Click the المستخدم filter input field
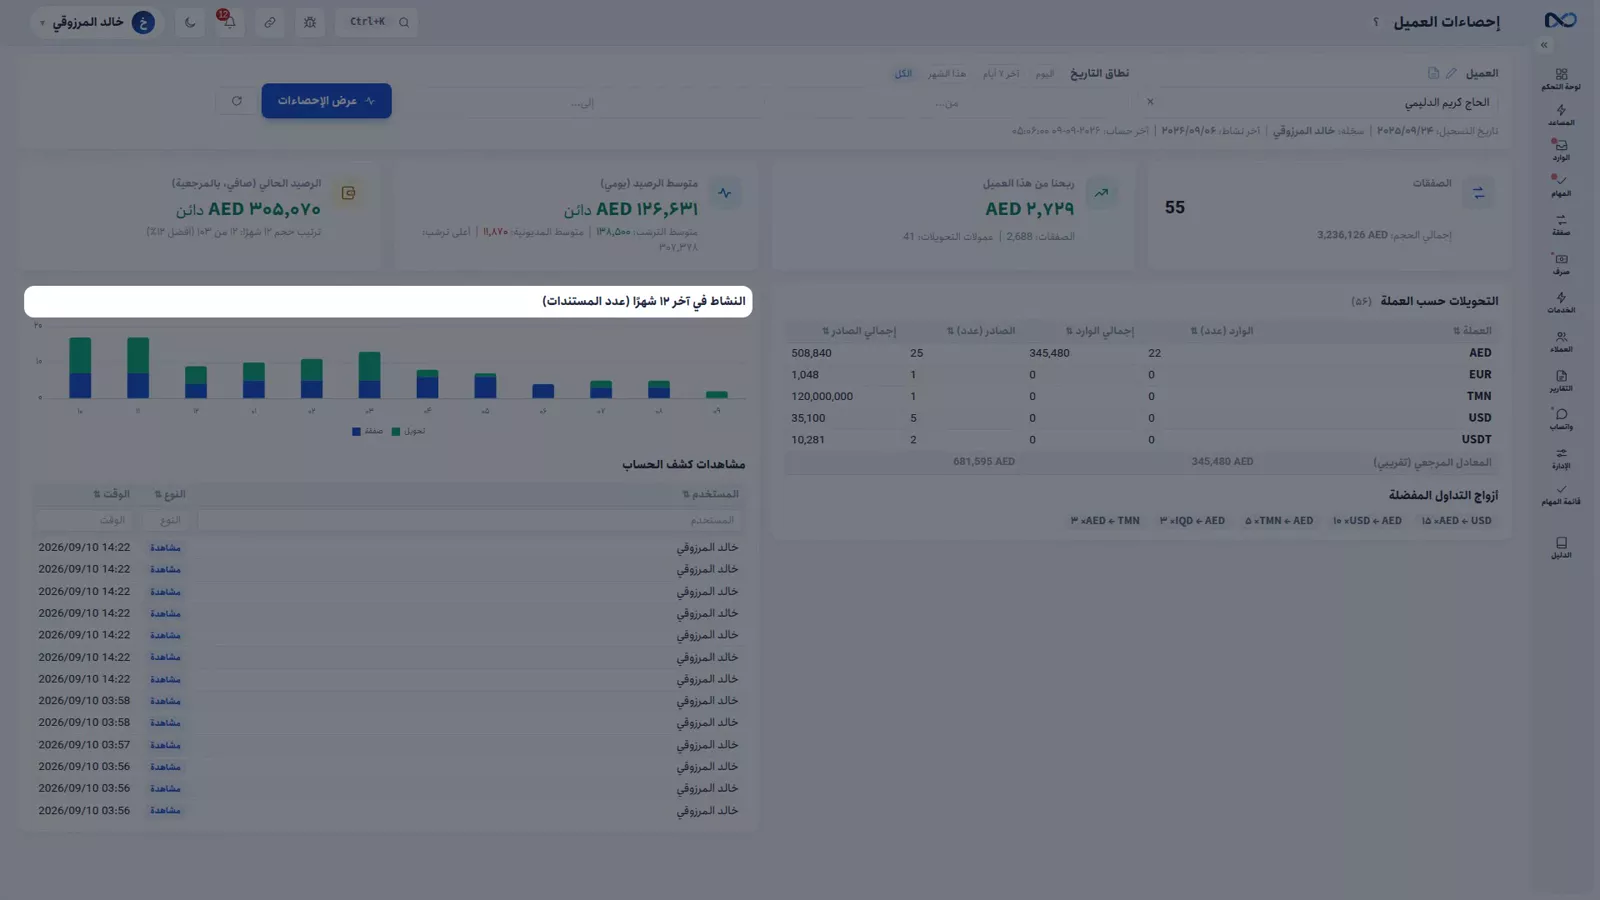Viewport: 1600px width, 900px height. (469, 520)
